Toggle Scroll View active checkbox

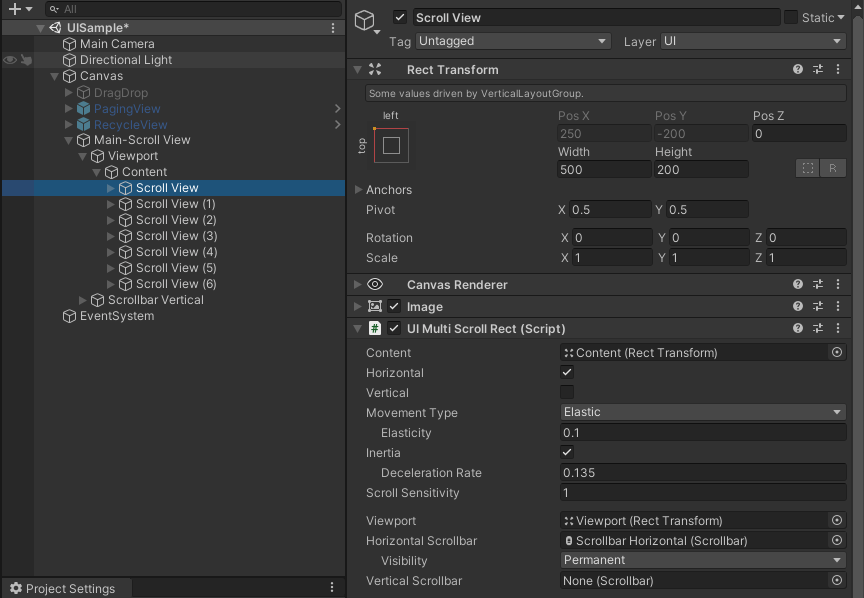[x=400, y=18]
